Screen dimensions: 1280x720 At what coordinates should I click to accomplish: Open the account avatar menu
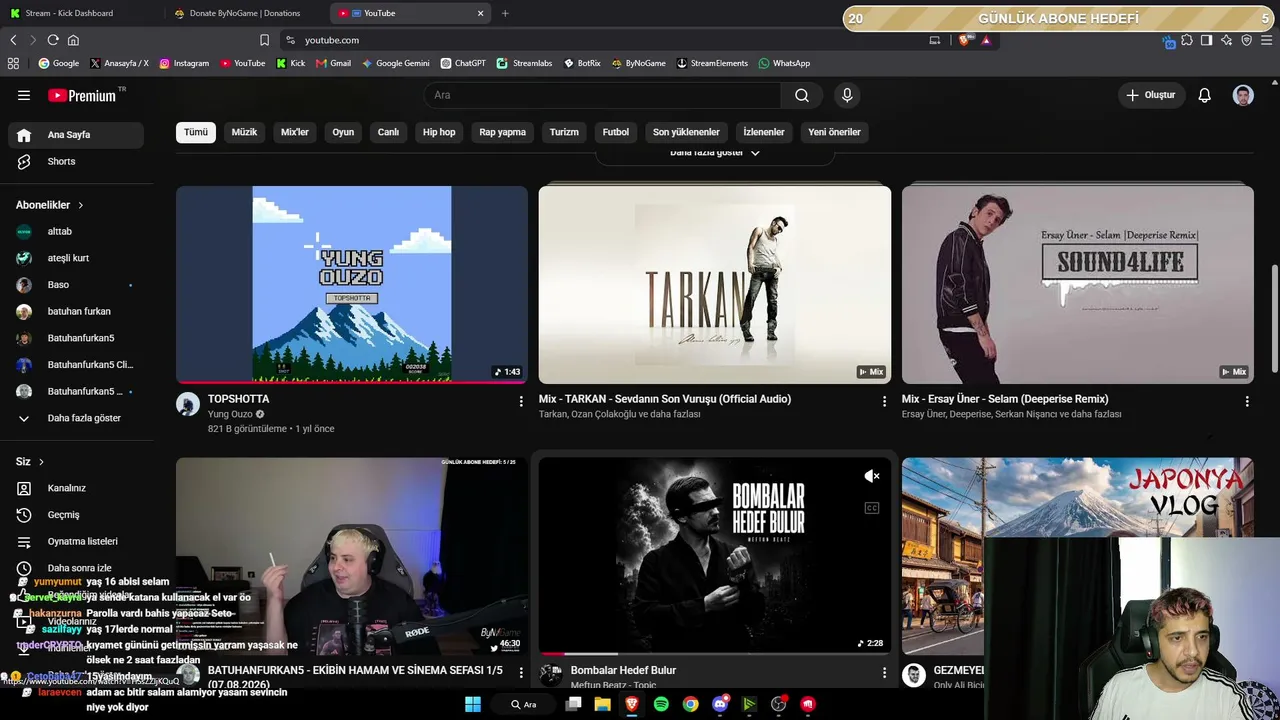1243,95
